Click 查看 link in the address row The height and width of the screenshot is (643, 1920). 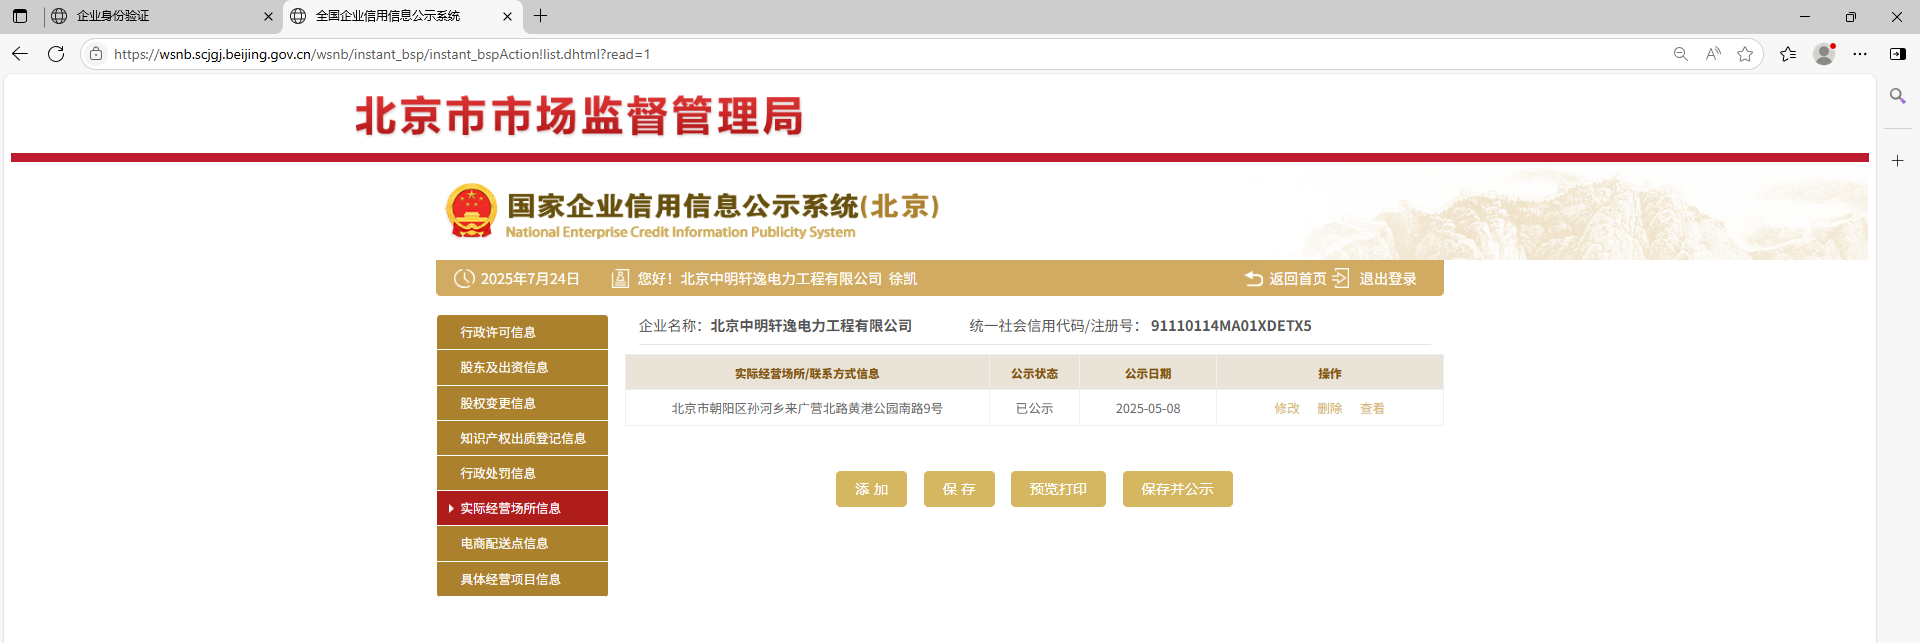pyautogui.click(x=1372, y=408)
